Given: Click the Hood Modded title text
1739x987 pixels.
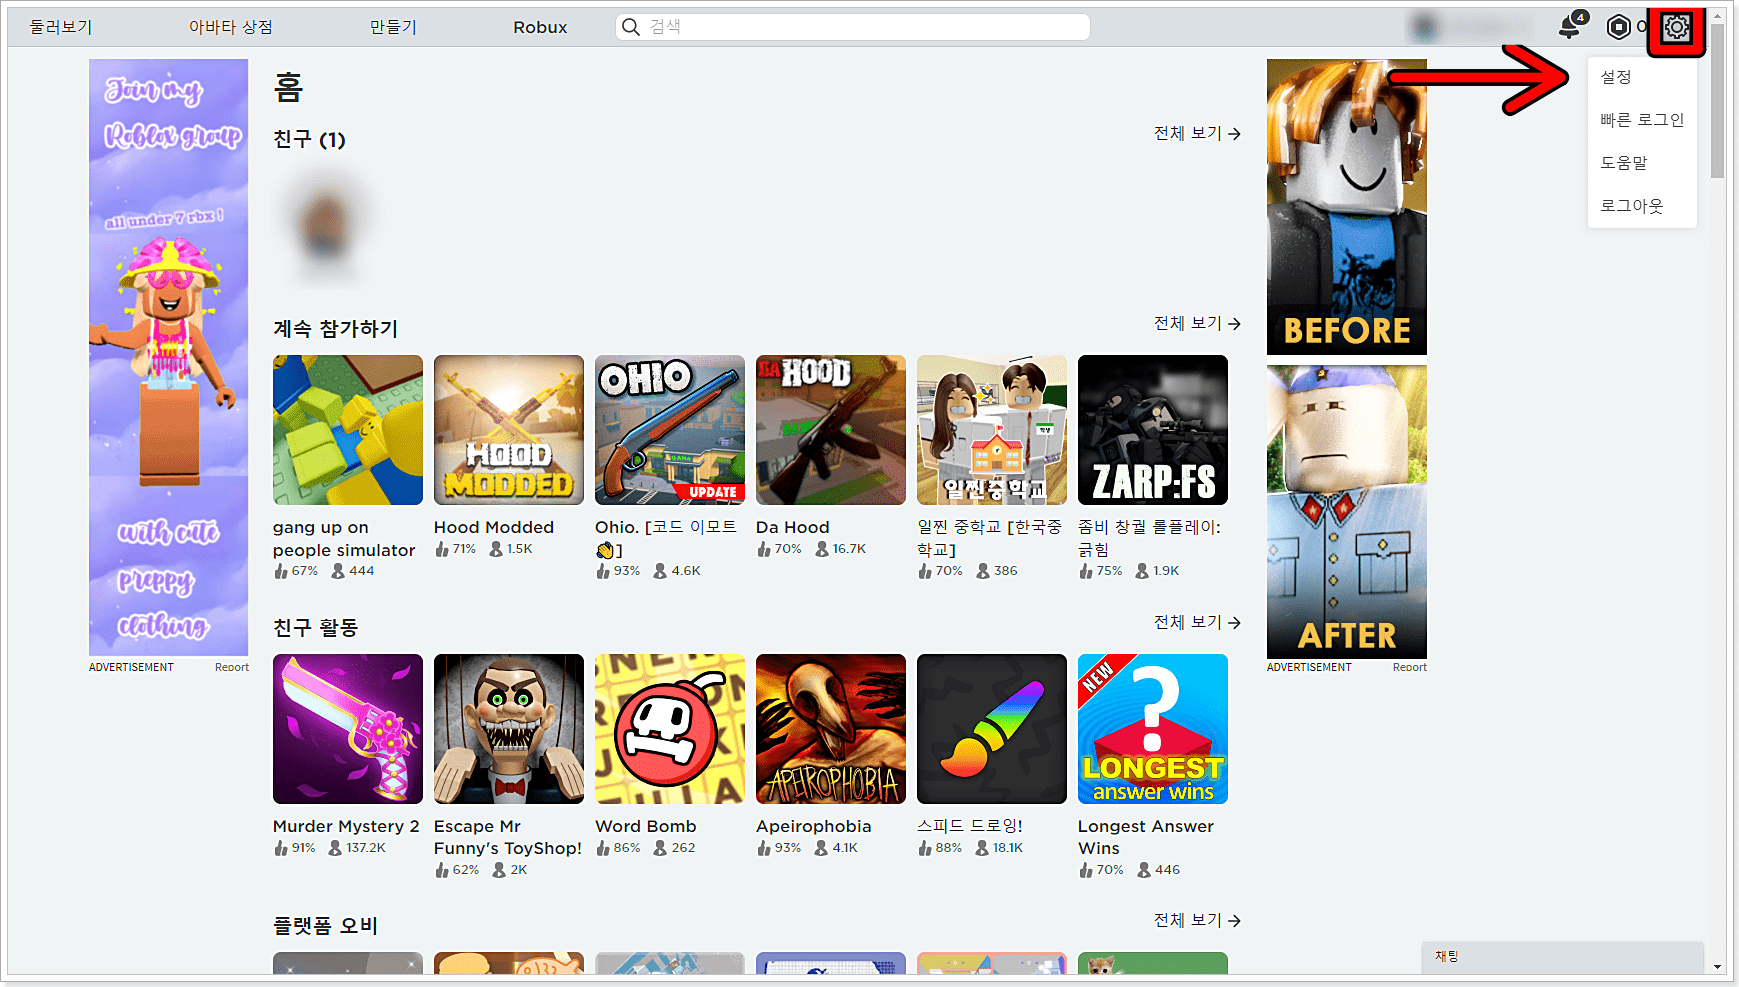Looking at the screenshot, I should (494, 527).
